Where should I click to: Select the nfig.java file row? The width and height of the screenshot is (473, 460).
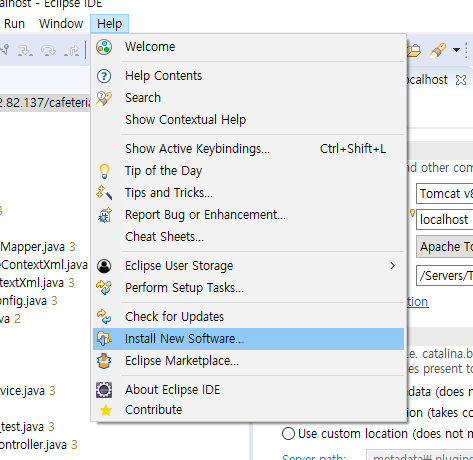(x=29, y=301)
